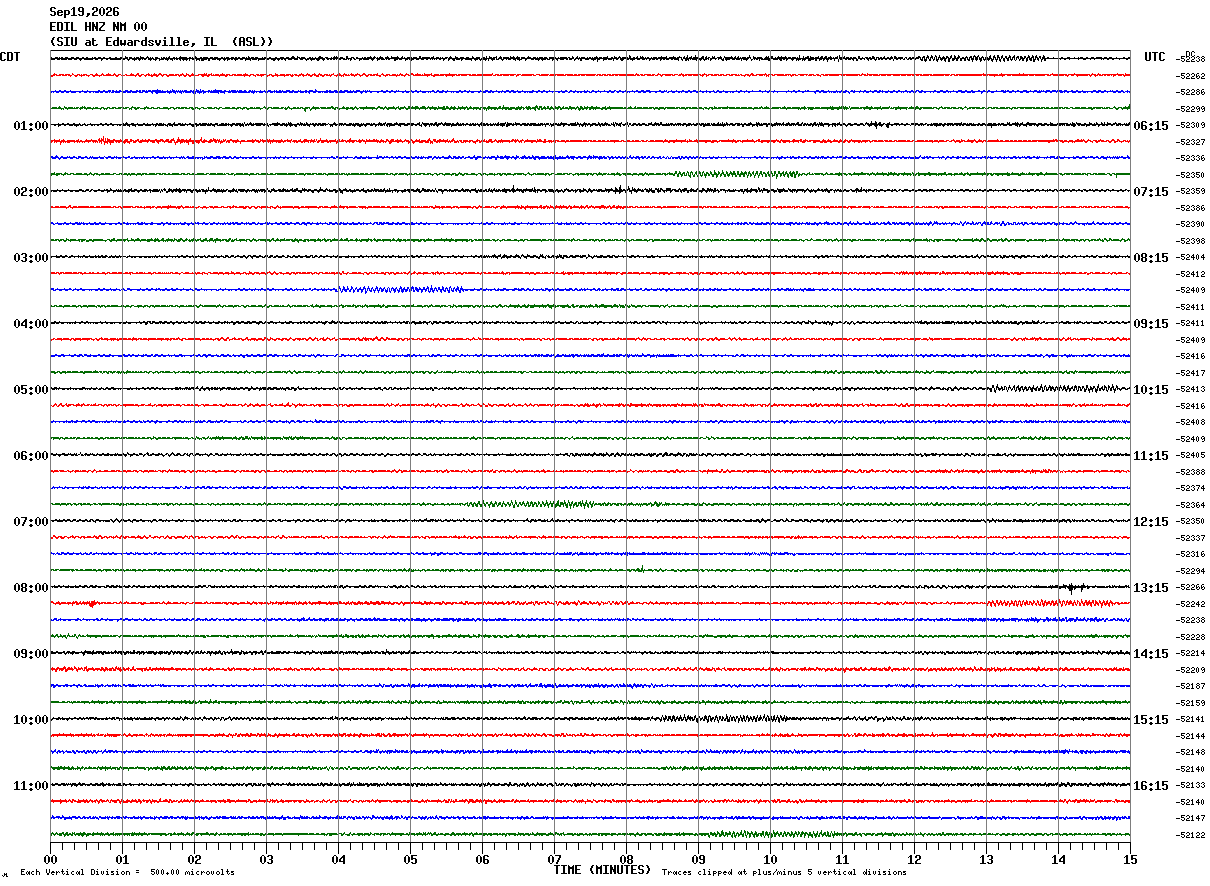
Task: Click the Sep19,2026 date text
Action: [x=84, y=12]
